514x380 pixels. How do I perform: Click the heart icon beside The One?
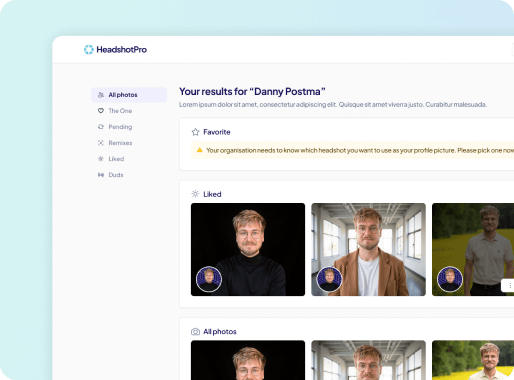(x=101, y=111)
